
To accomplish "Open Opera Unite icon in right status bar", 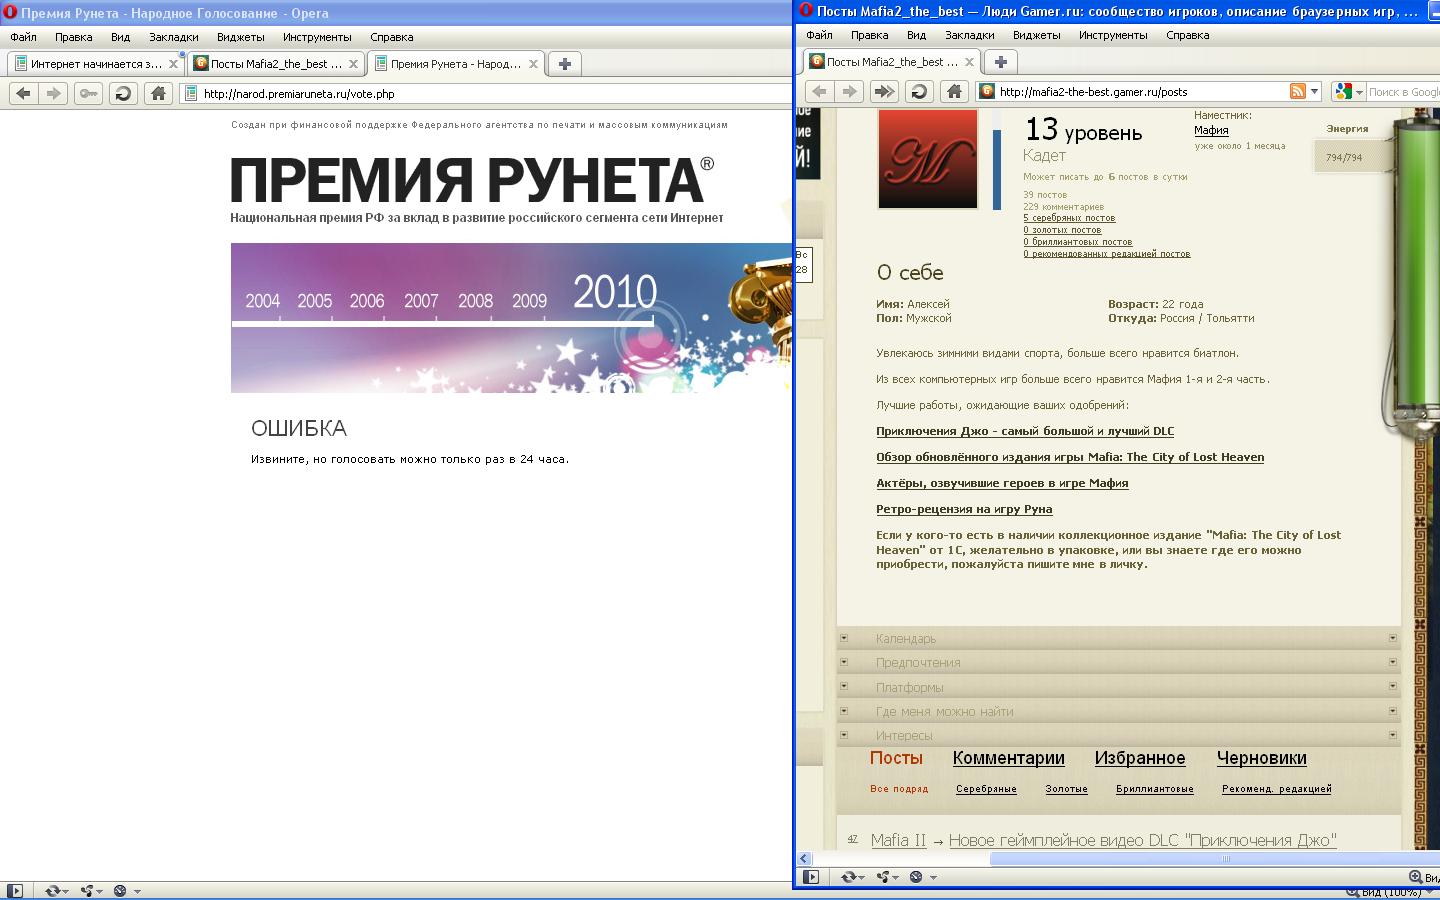I will (884, 877).
